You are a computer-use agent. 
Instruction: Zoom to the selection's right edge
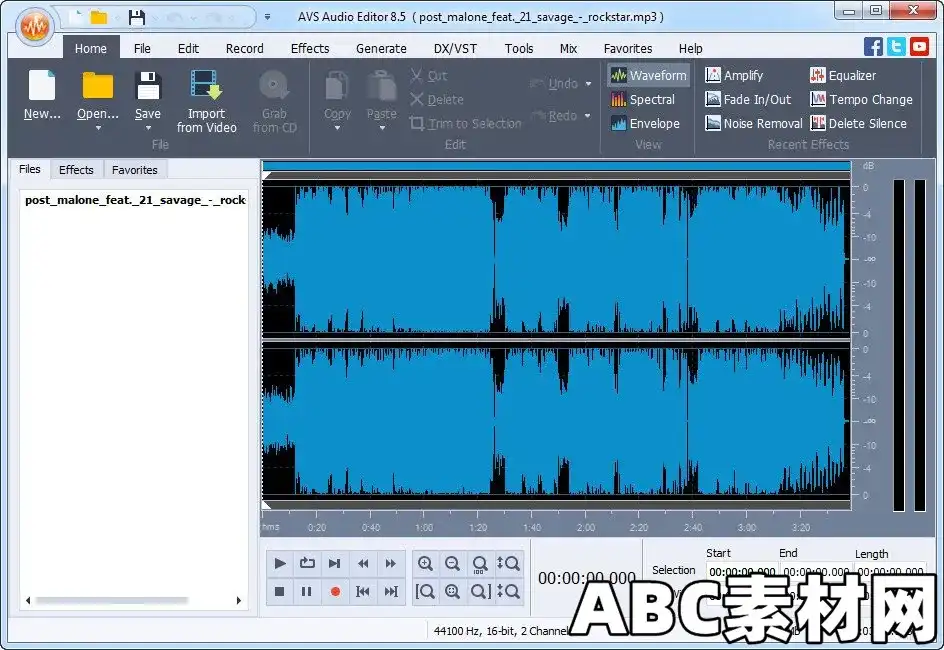point(480,592)
